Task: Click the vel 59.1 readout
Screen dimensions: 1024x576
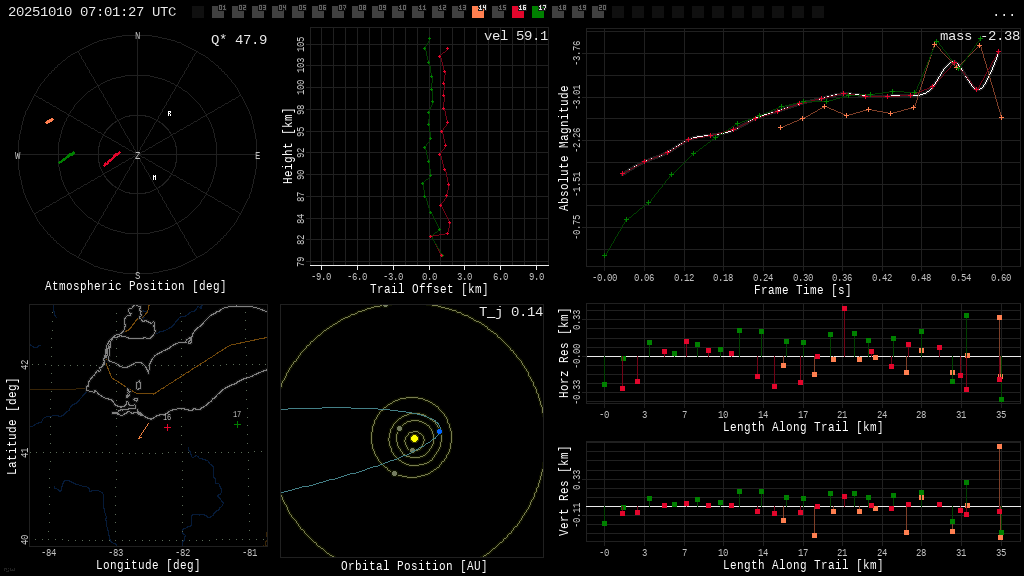Action: 515,36
